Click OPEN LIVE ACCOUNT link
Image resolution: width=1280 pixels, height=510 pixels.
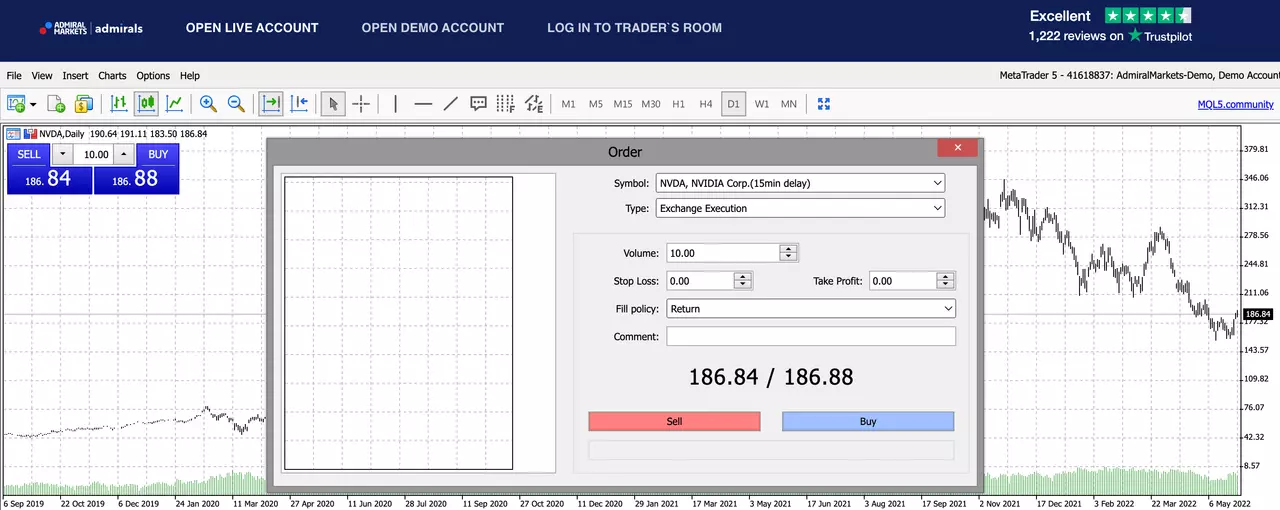(252, 28)
